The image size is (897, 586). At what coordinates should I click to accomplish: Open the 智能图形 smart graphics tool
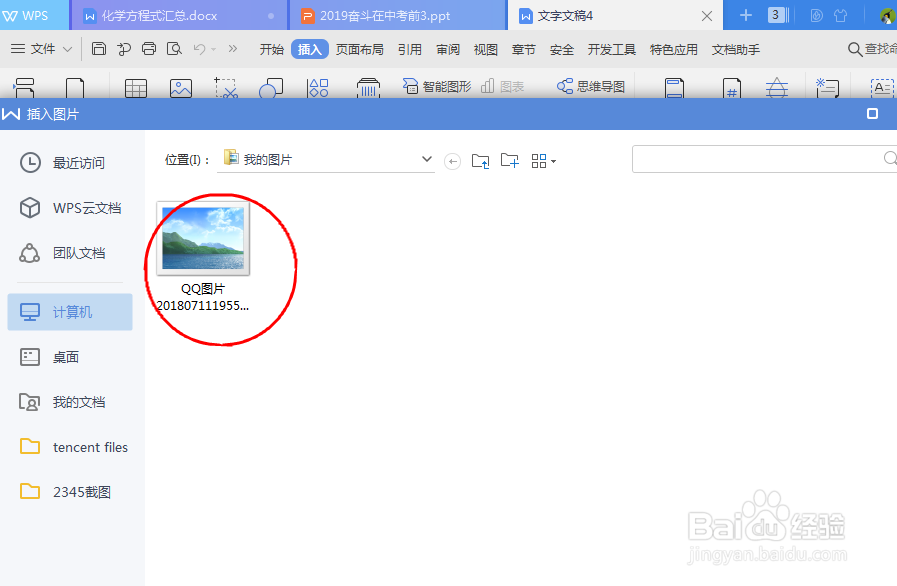pos(435,88)
